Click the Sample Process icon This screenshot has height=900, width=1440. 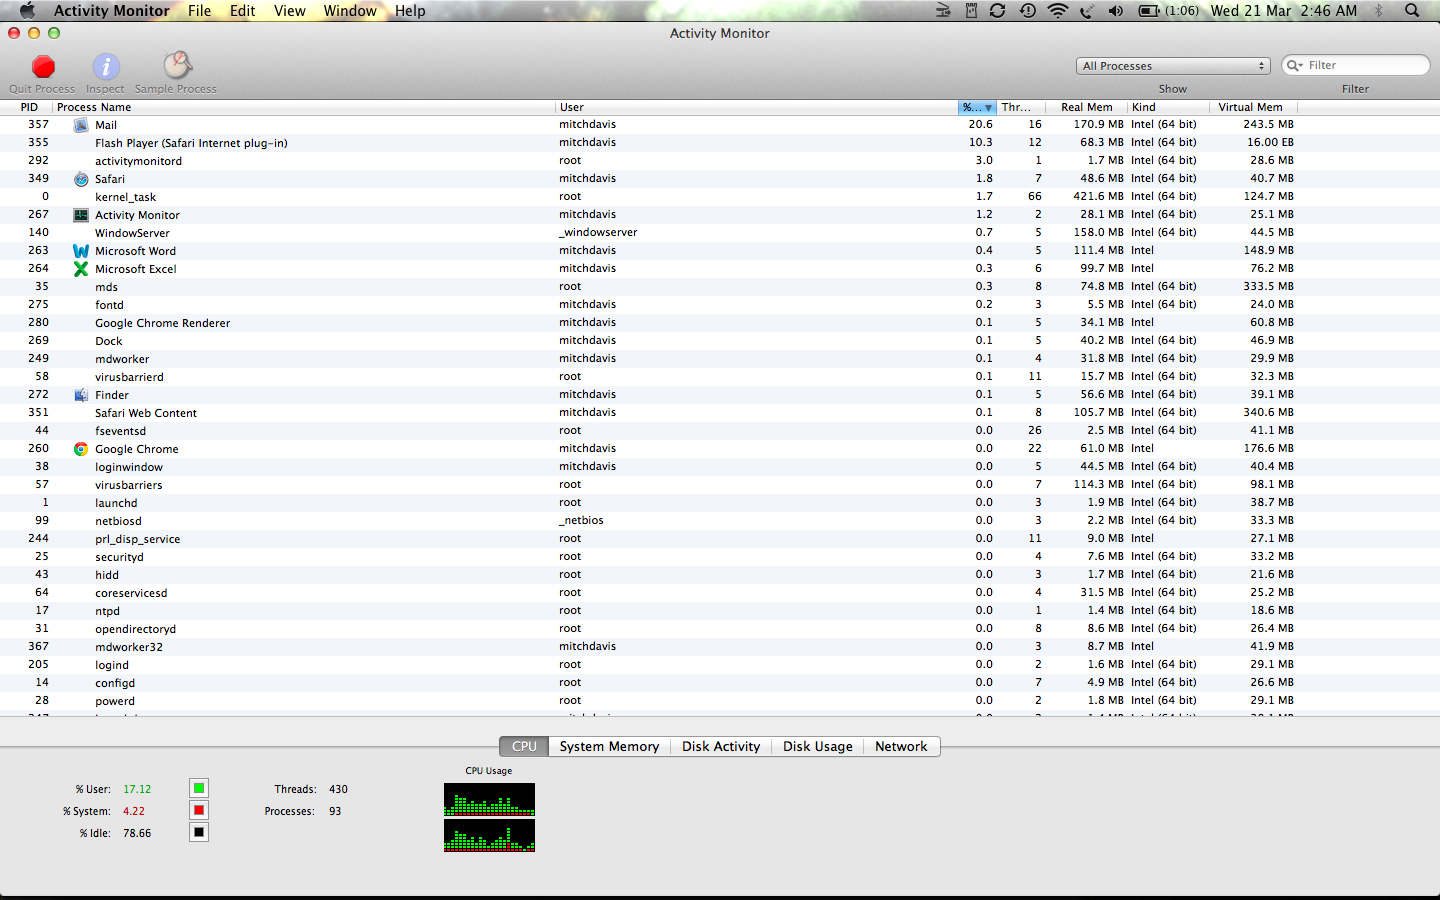(x=177, y=66)
